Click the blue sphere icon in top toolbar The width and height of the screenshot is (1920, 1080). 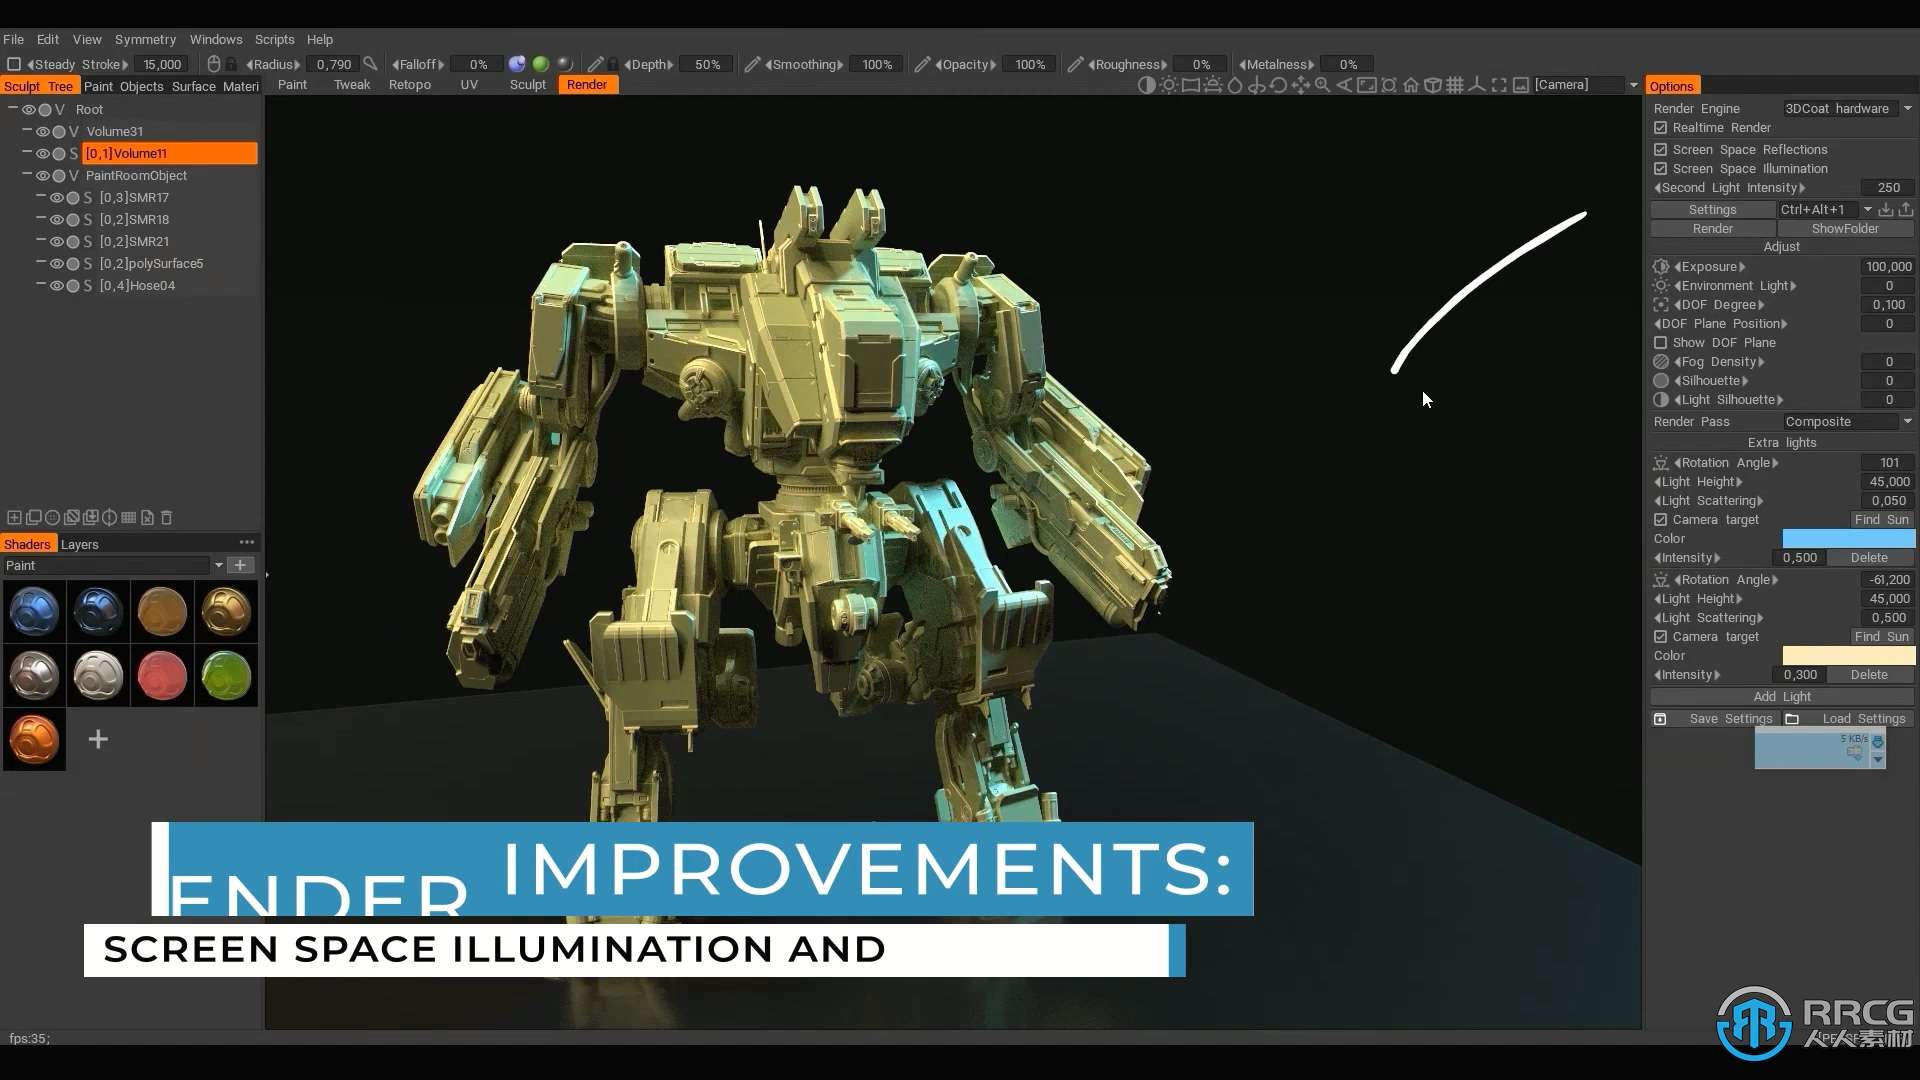point(517,65)
